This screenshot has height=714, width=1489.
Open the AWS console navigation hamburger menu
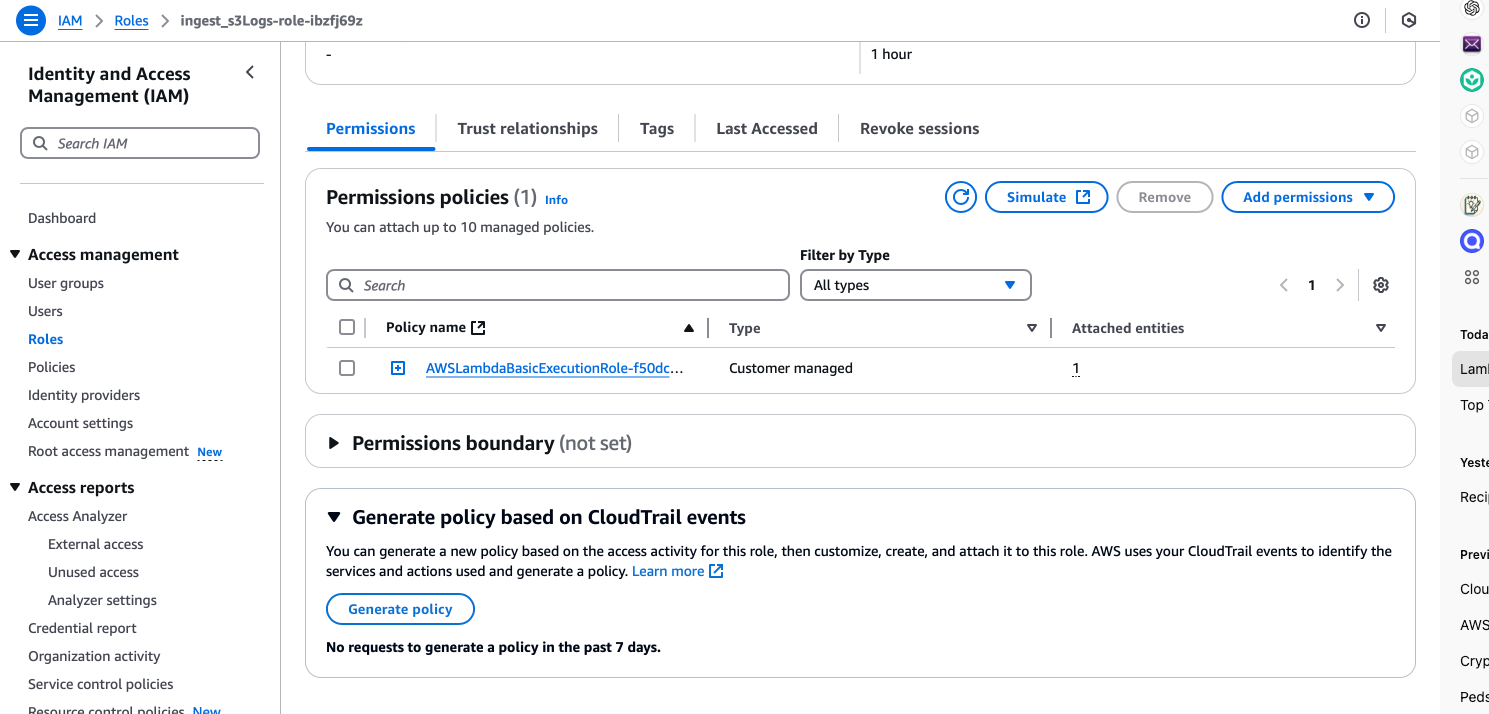(31, 20)
